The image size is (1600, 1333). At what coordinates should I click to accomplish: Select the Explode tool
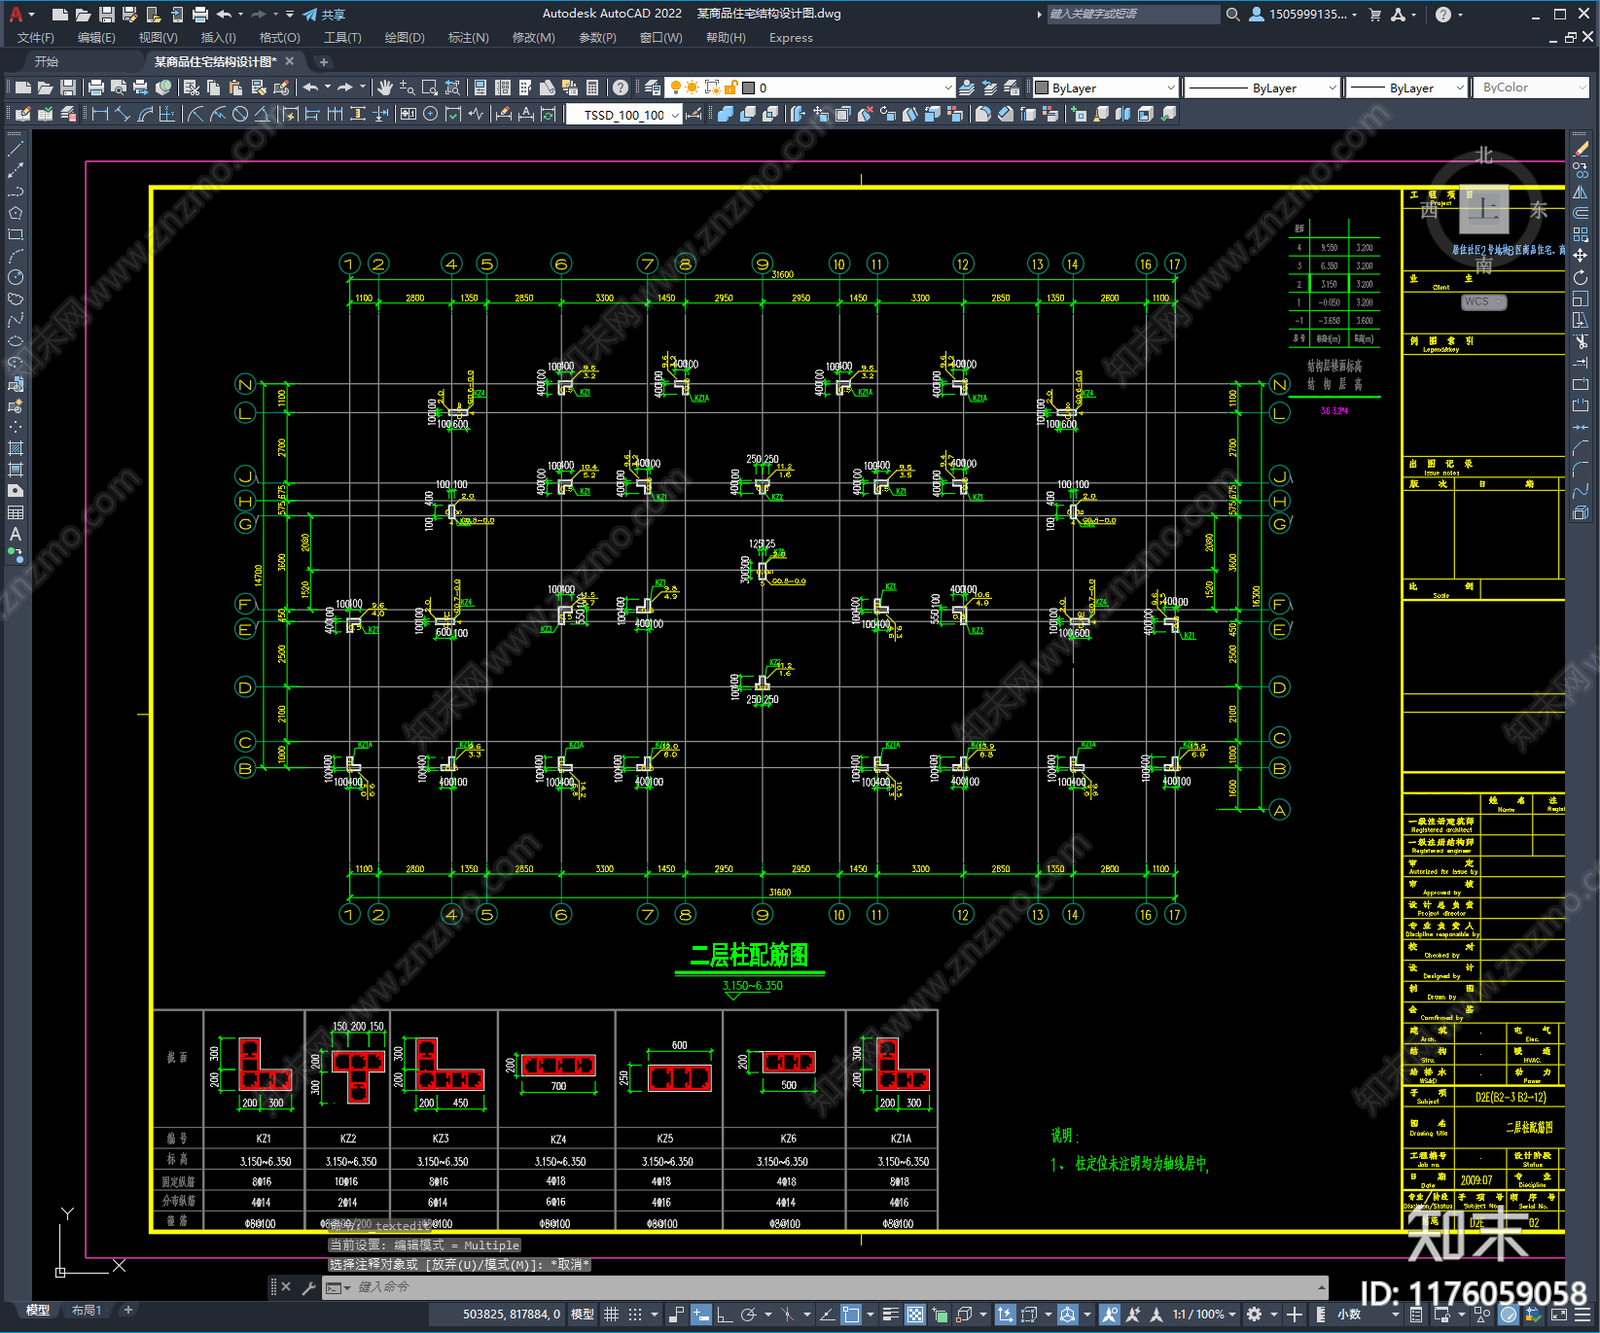coord(1581,512)
